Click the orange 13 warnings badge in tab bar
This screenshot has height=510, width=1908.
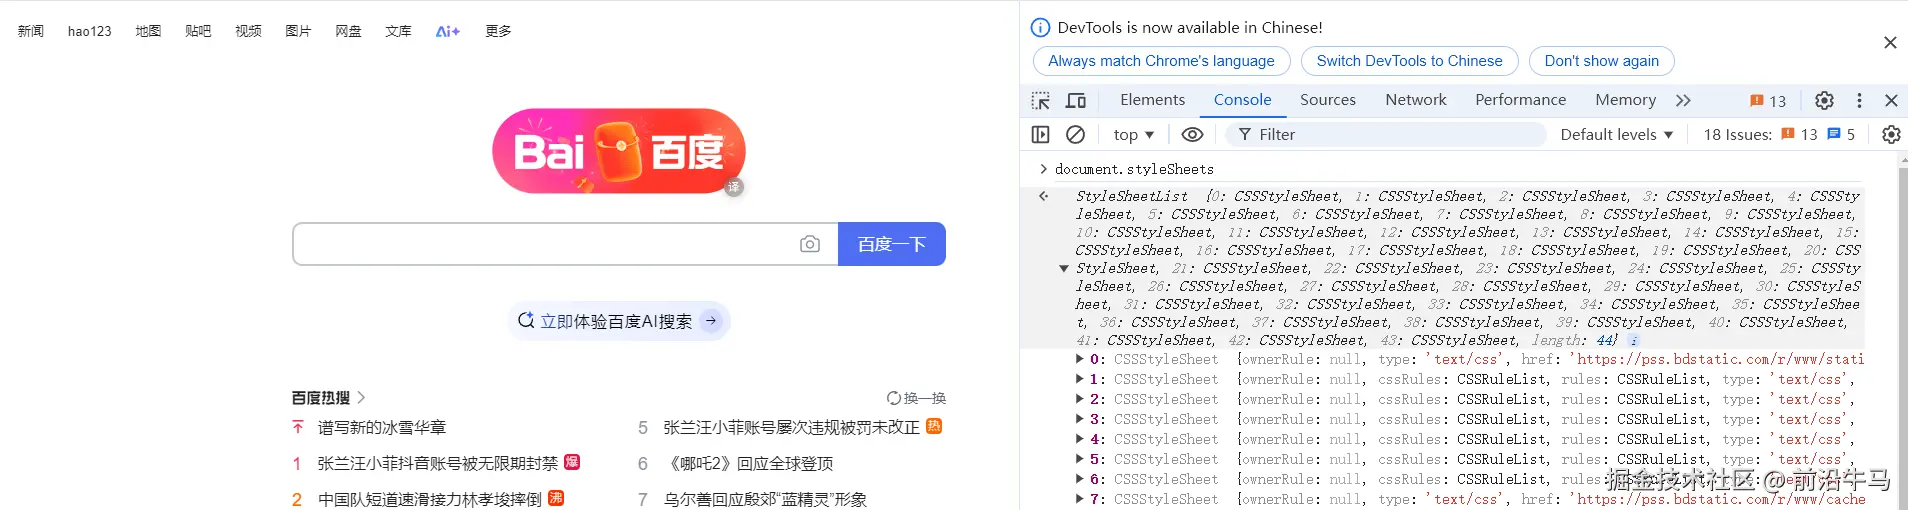coord(1768,101)
